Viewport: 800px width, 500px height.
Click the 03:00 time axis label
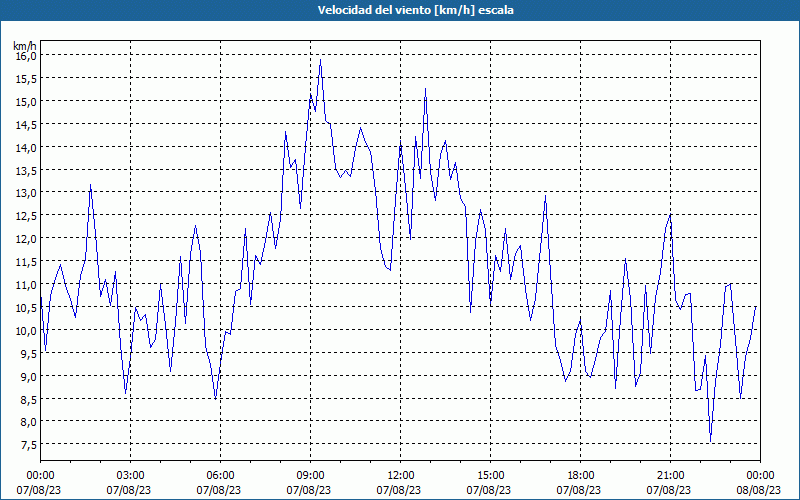pos(130,476)
